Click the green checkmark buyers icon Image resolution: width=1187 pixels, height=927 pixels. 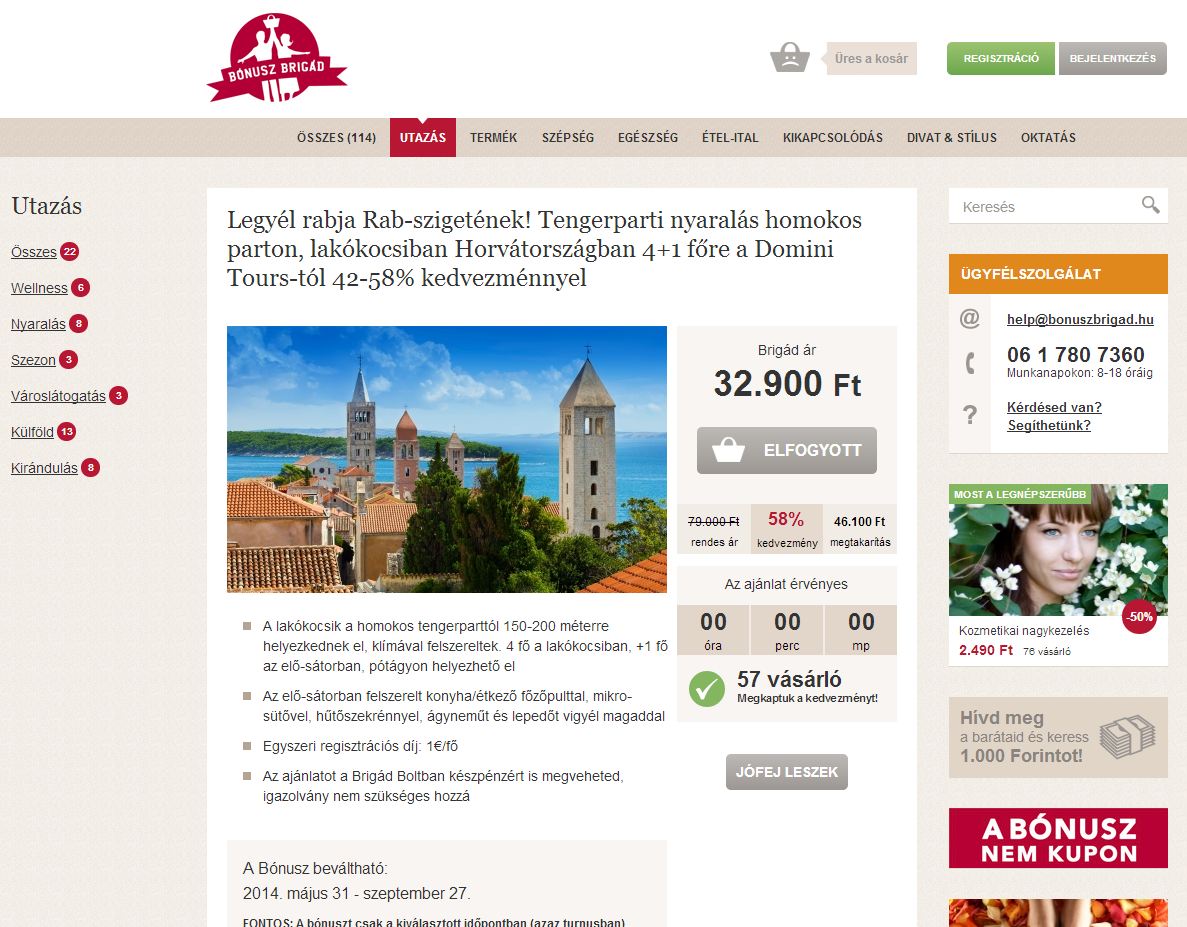tap(706, 689)
